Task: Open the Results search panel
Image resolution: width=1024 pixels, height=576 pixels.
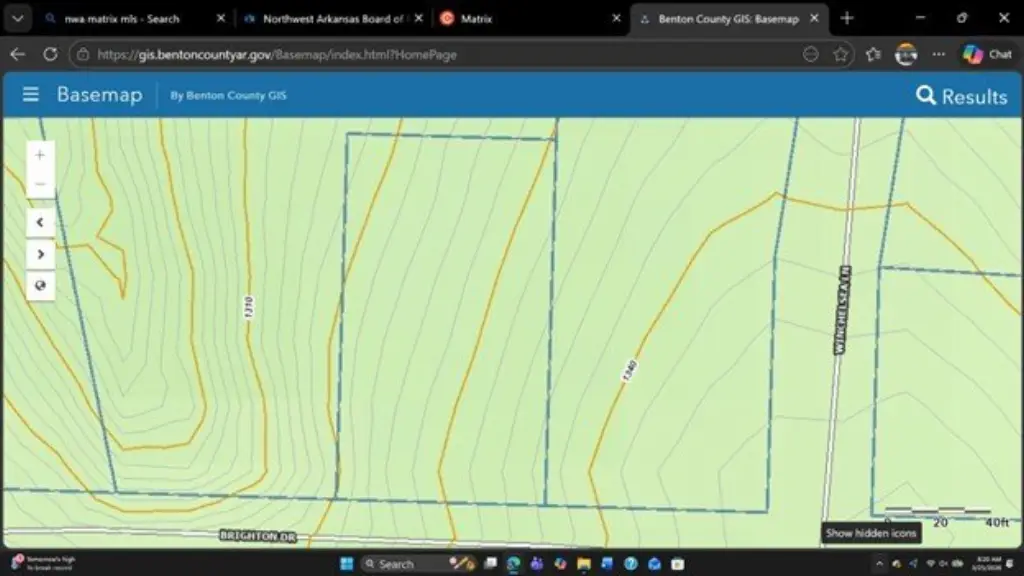Action: [x=961, y=96]
